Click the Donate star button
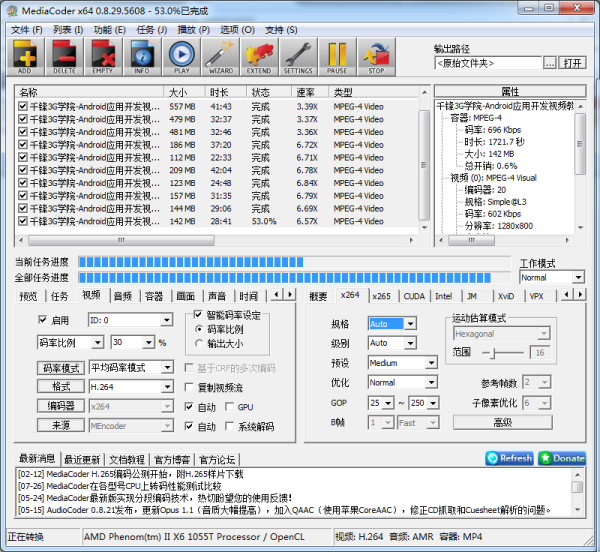The image size is (600, 552). tap(562, 458)
